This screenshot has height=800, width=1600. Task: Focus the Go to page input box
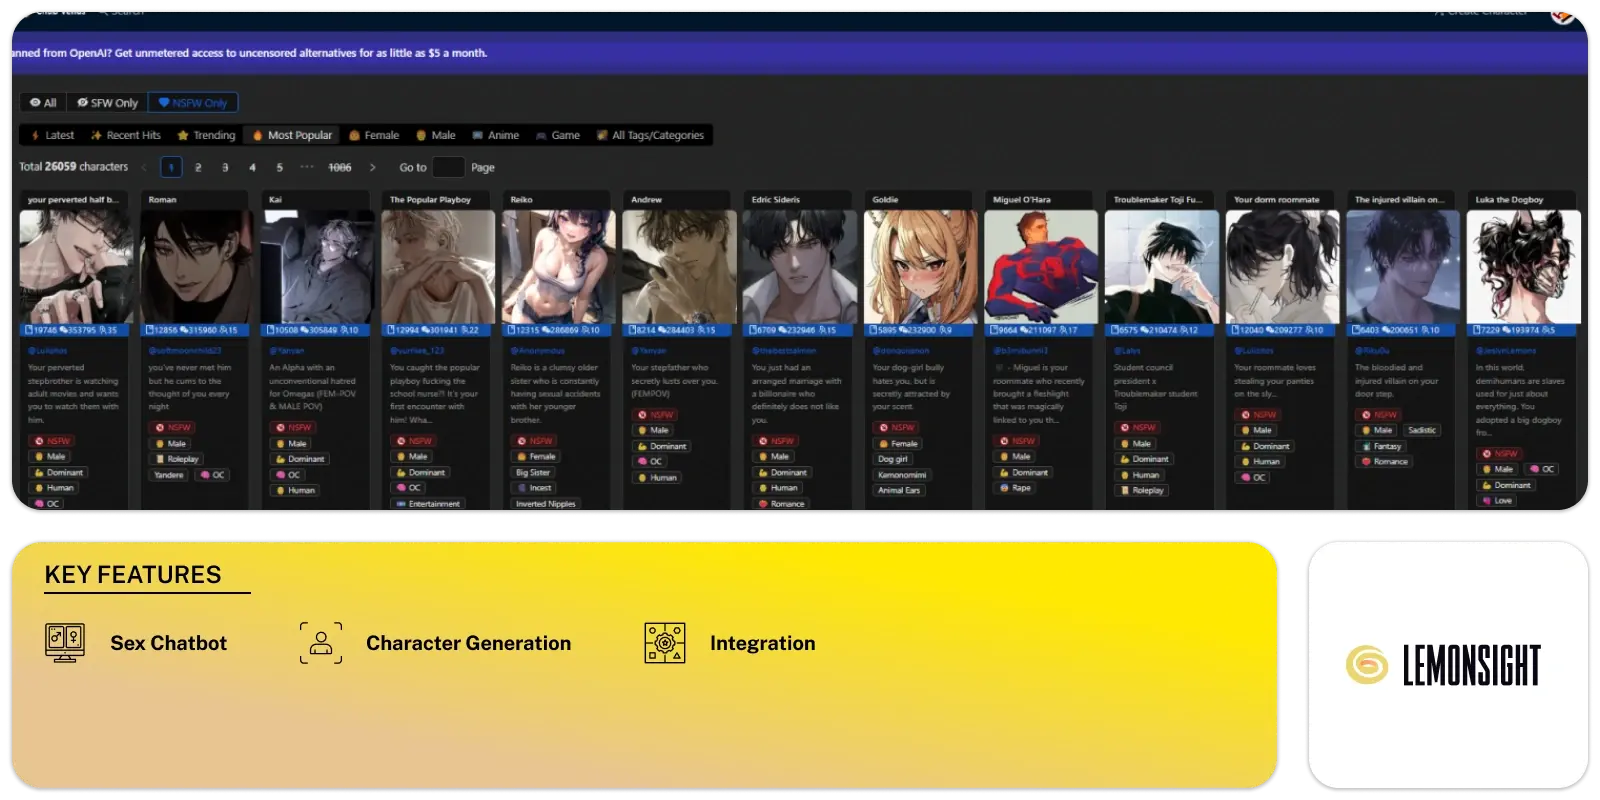click(448, 167)
